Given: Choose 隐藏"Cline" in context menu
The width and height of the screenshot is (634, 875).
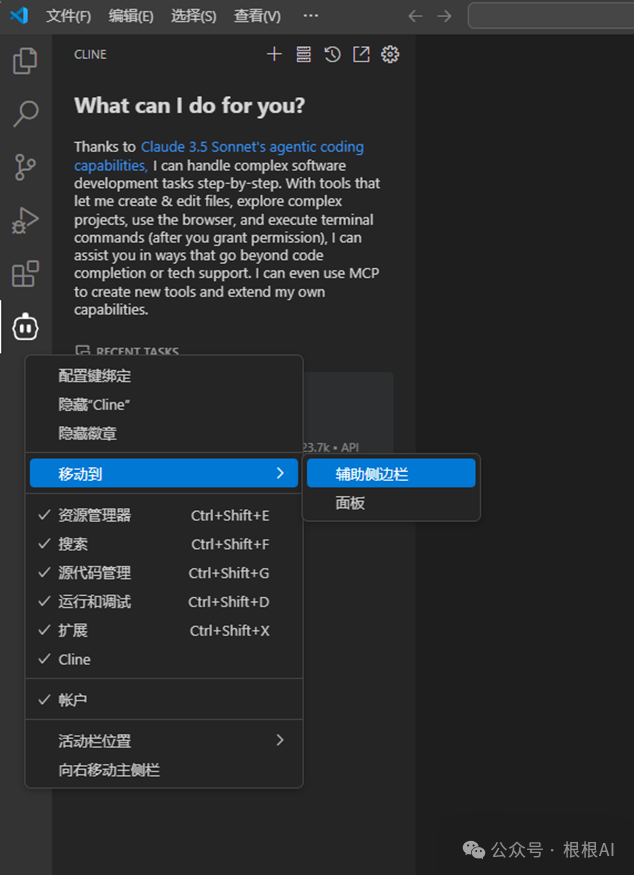Looking at the screenshot, I should point(164,405).
